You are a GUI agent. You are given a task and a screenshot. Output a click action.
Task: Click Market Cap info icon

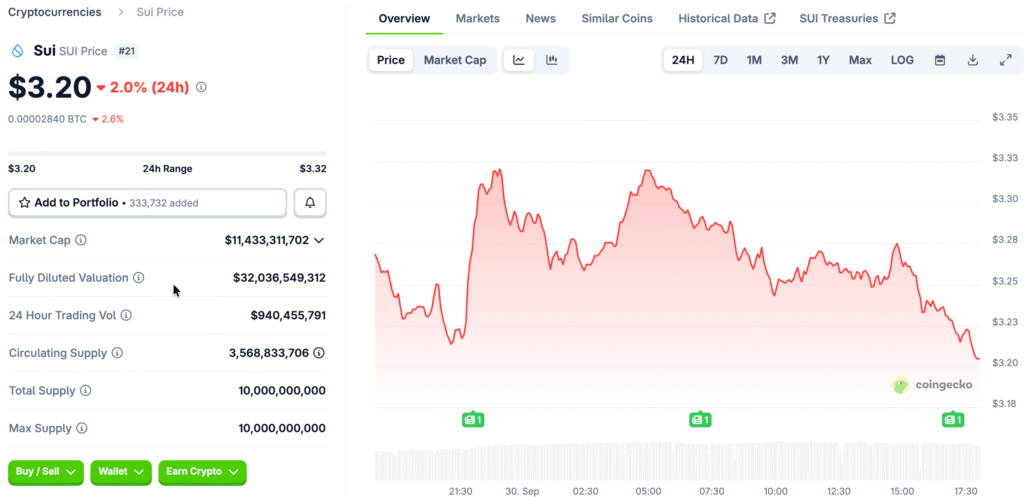(81, 240)
